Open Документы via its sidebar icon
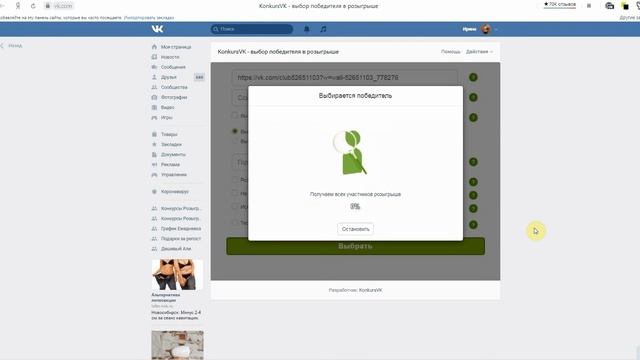This screenshot has height=360, width=640. 154,155
